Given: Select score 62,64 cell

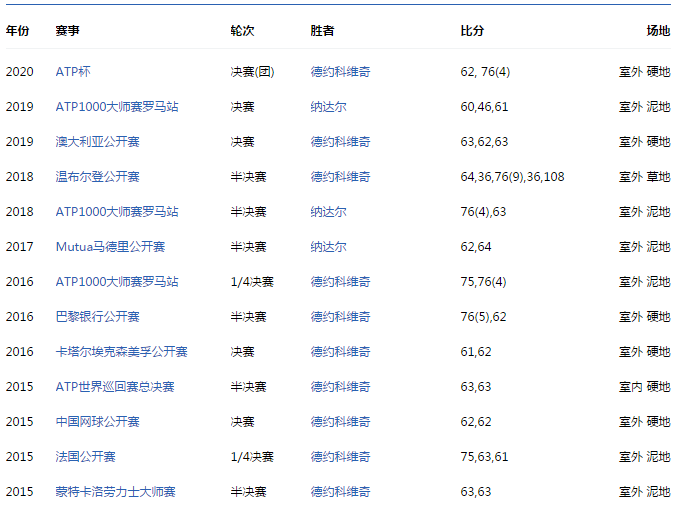Looking at the screenshot, I should 476,247.
